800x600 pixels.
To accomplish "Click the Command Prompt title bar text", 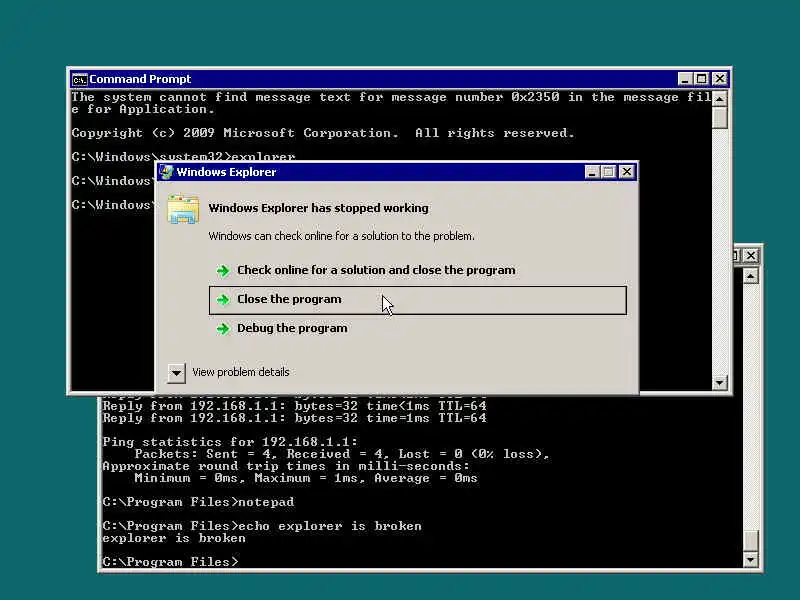I will click(140, 79).
